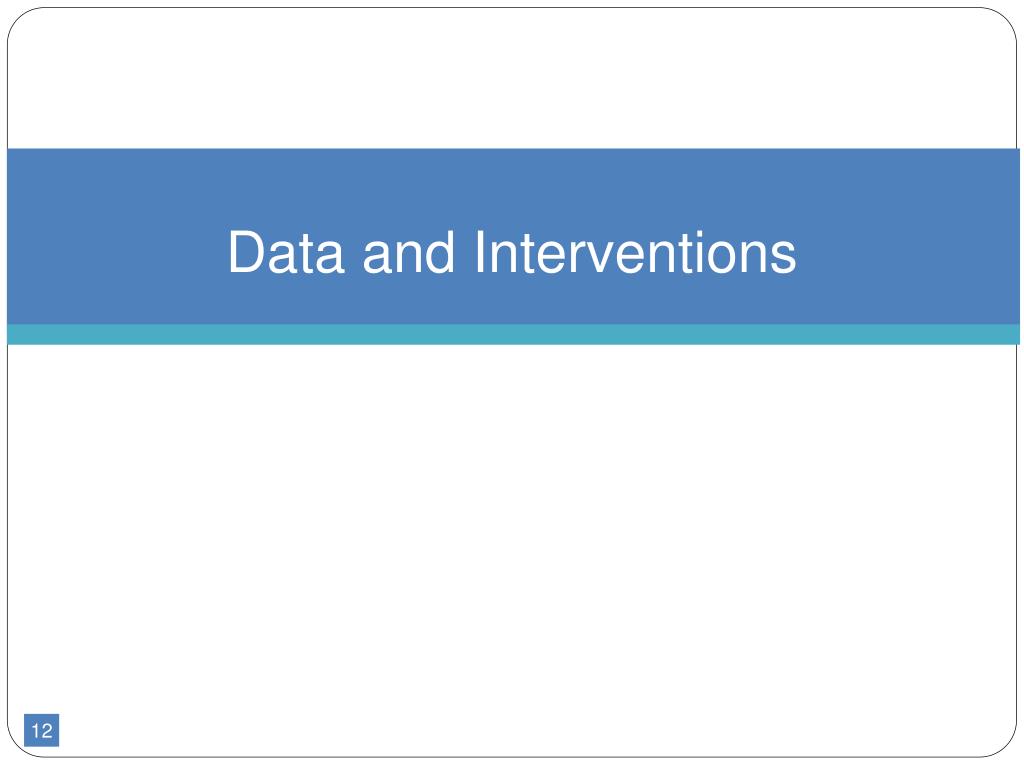This screenshot has width=1024, height=768.
Task: Click the final letter s in Interventions
Action: [784, 257]
